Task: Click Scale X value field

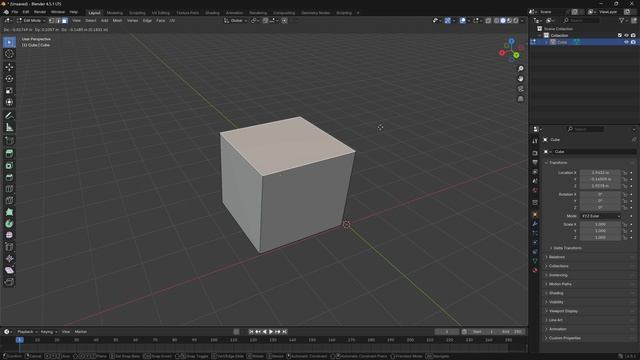Action: click(x=600, y=224)
